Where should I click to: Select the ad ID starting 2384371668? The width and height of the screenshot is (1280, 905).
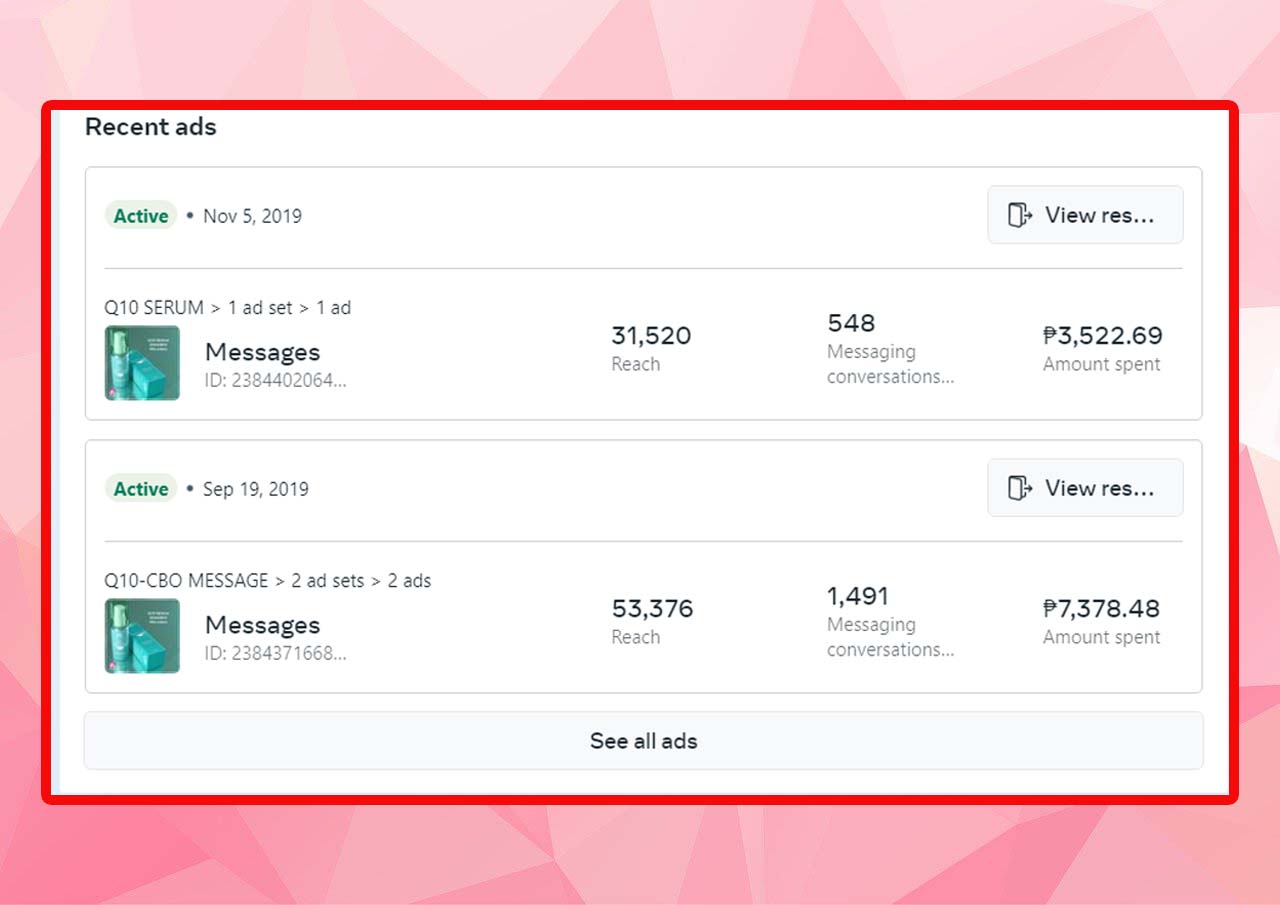coord(275,654)
